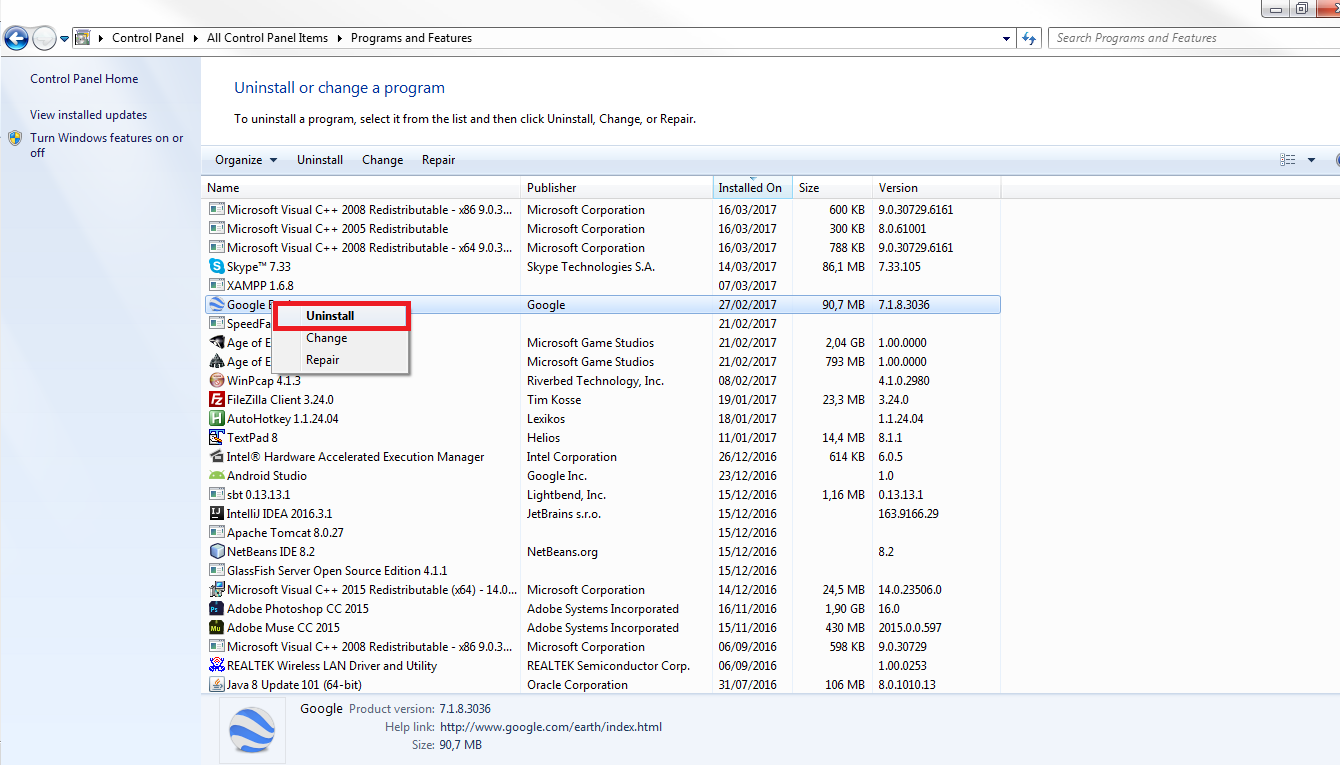The width and height of the screenshot is (1340, 765).
Task: Click the Adobe Muse CC 2015 icon
Action: coord(216,628)
